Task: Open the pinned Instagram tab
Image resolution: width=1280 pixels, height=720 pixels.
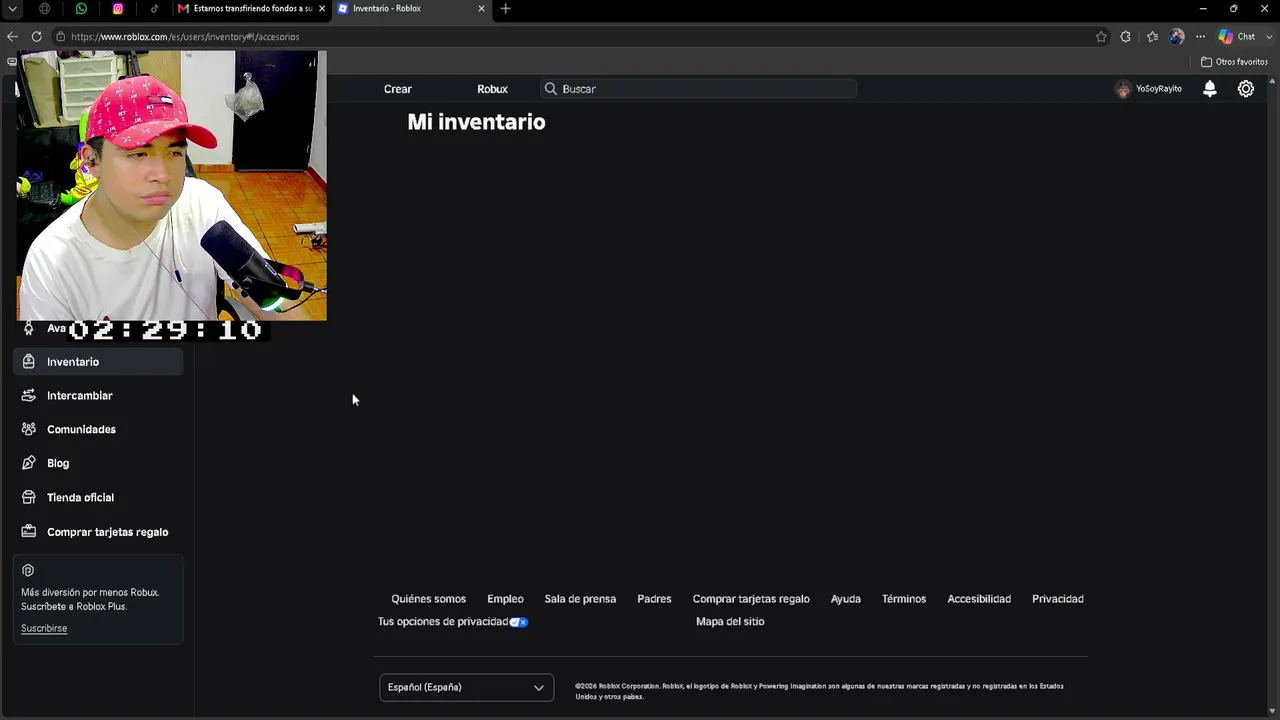Action: (118, 9)
